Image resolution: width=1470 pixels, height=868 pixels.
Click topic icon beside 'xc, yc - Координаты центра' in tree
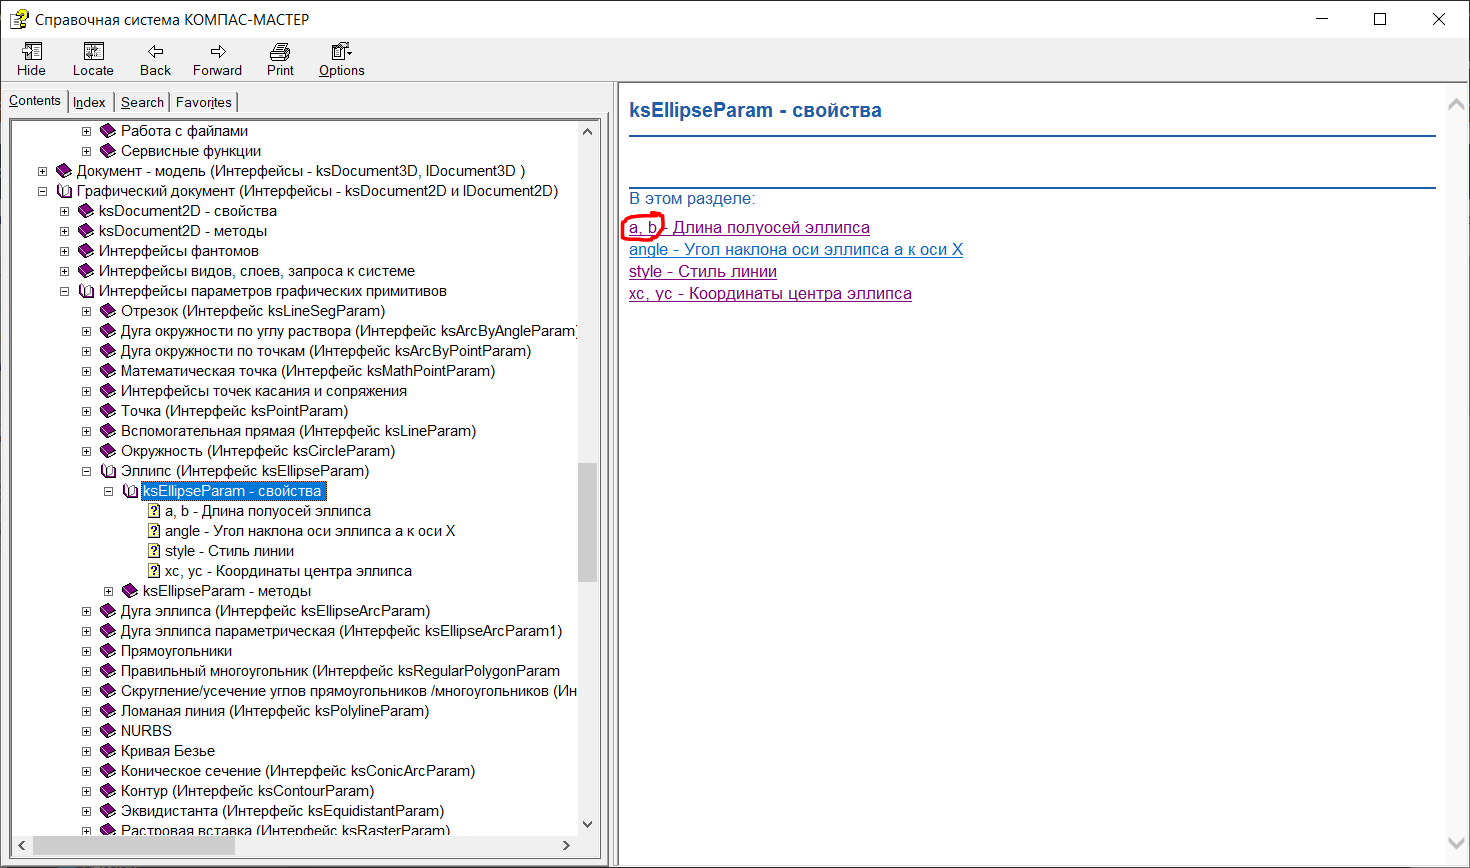pyautogui.click(x=154, y=571)
